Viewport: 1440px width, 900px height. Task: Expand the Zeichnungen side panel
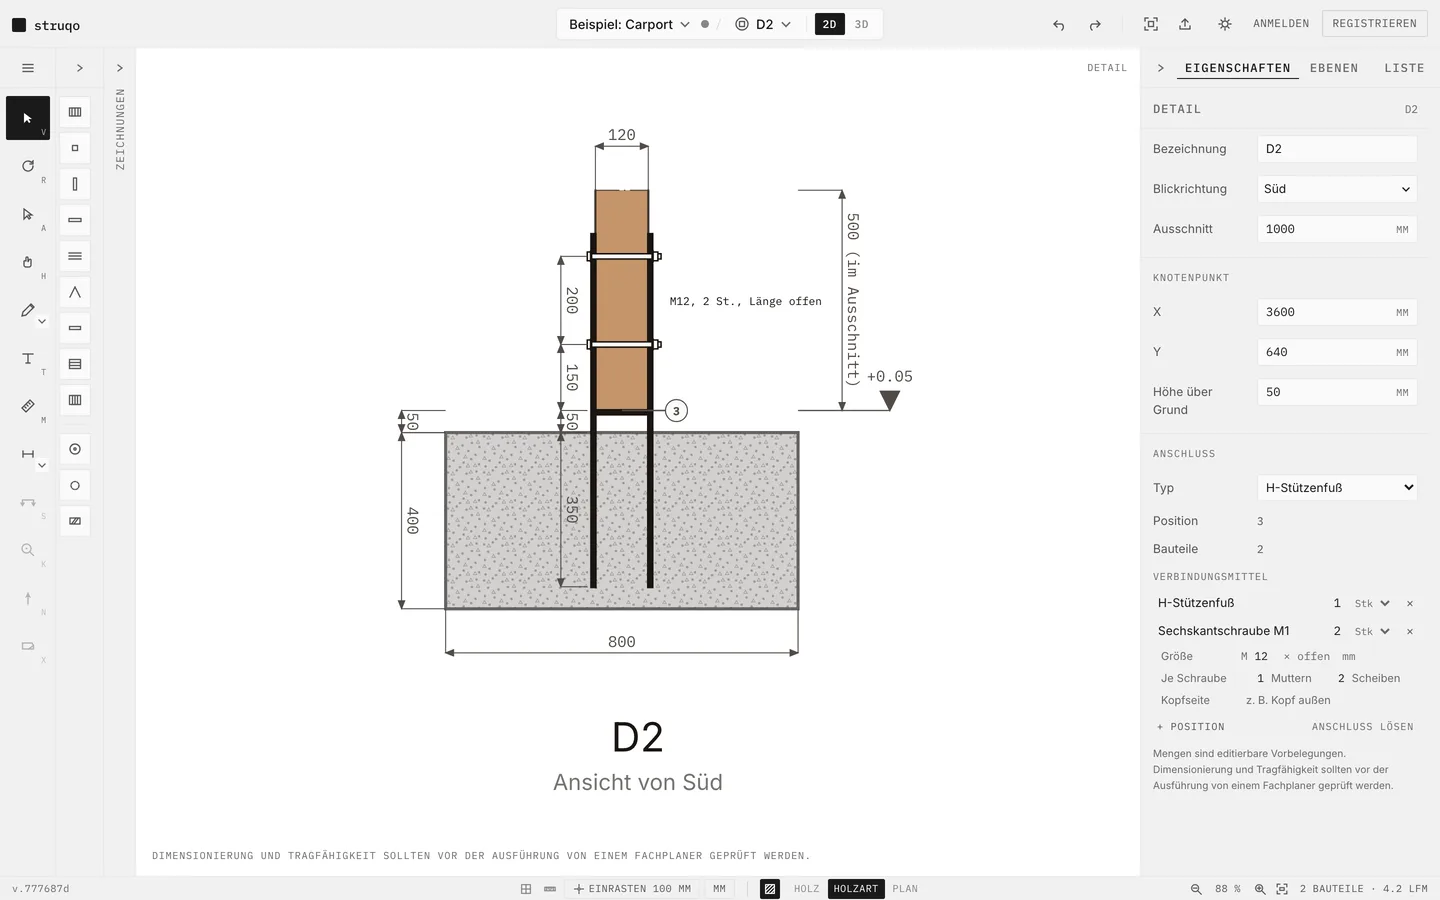click(120, 68)
